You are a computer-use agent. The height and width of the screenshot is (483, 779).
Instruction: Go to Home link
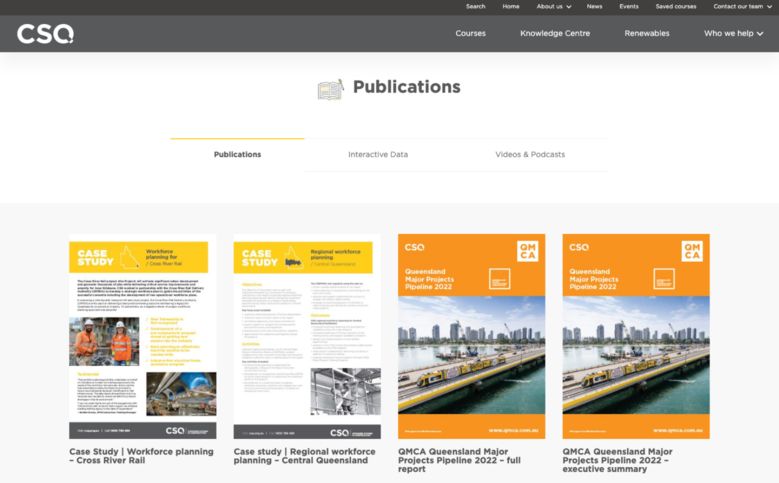511,6
